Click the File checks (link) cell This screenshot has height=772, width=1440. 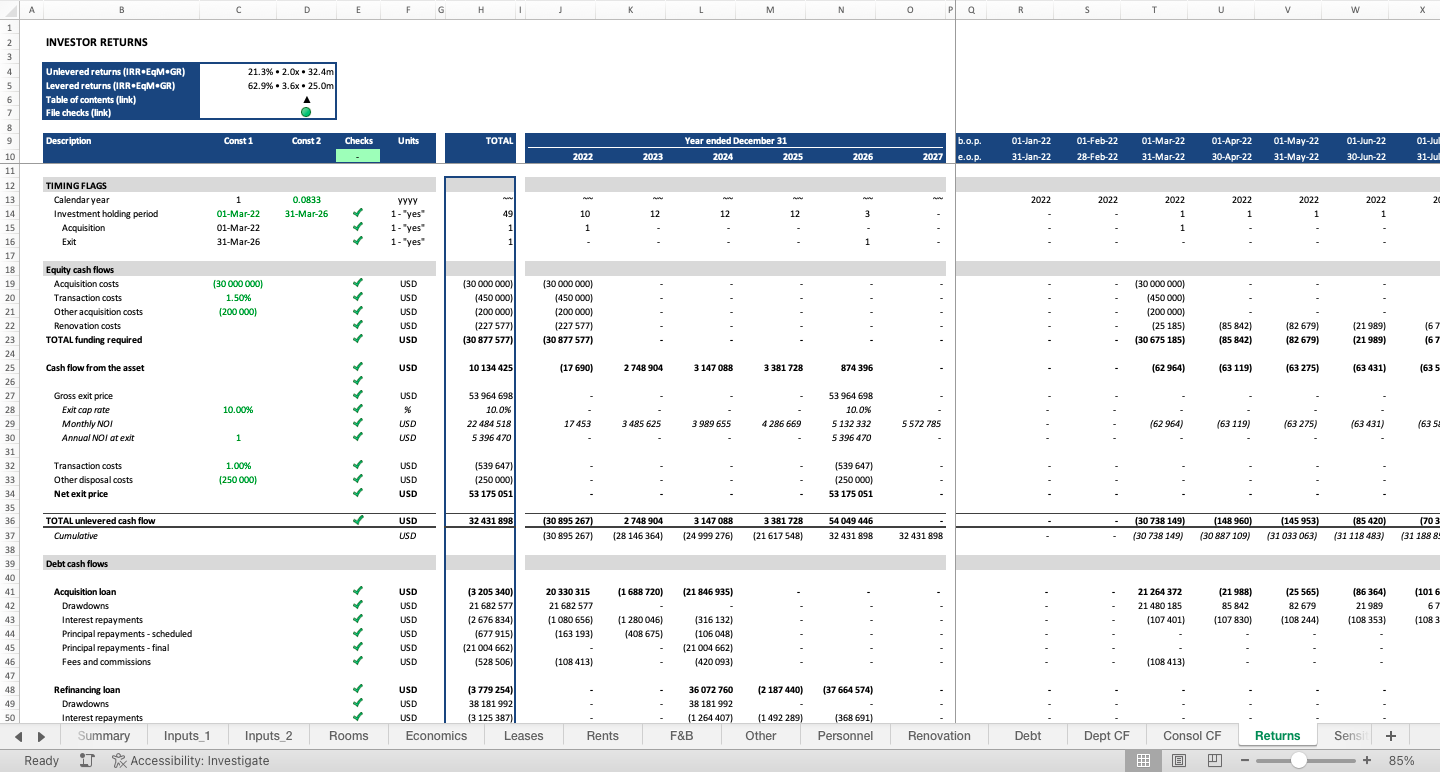point(121,113)
